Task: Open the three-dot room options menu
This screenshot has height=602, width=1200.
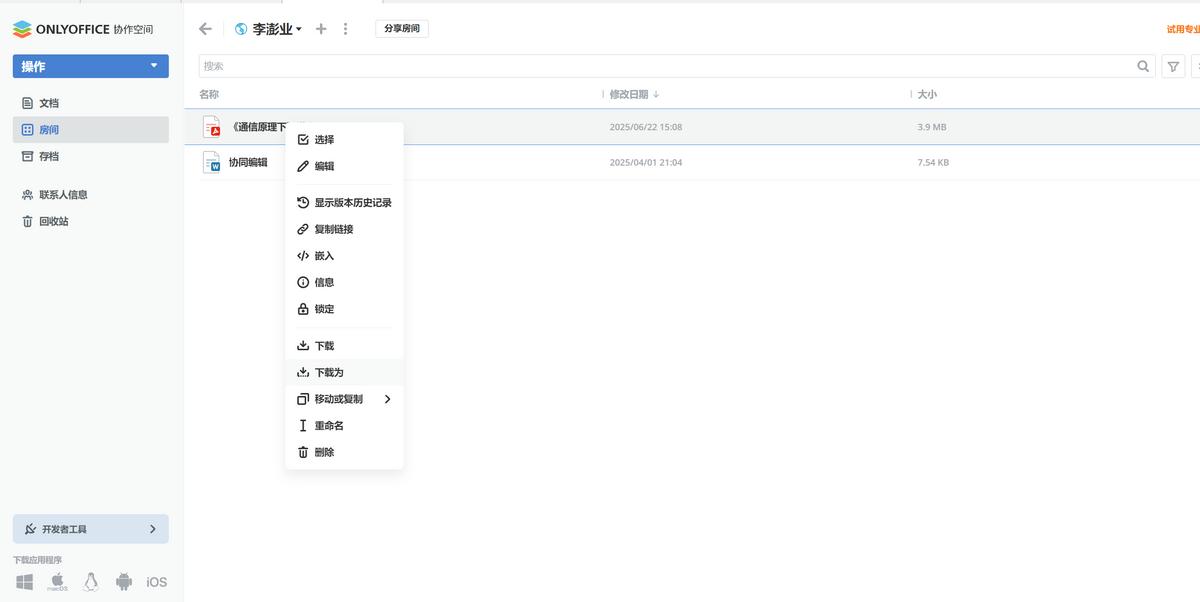Action: click(346, 29)
